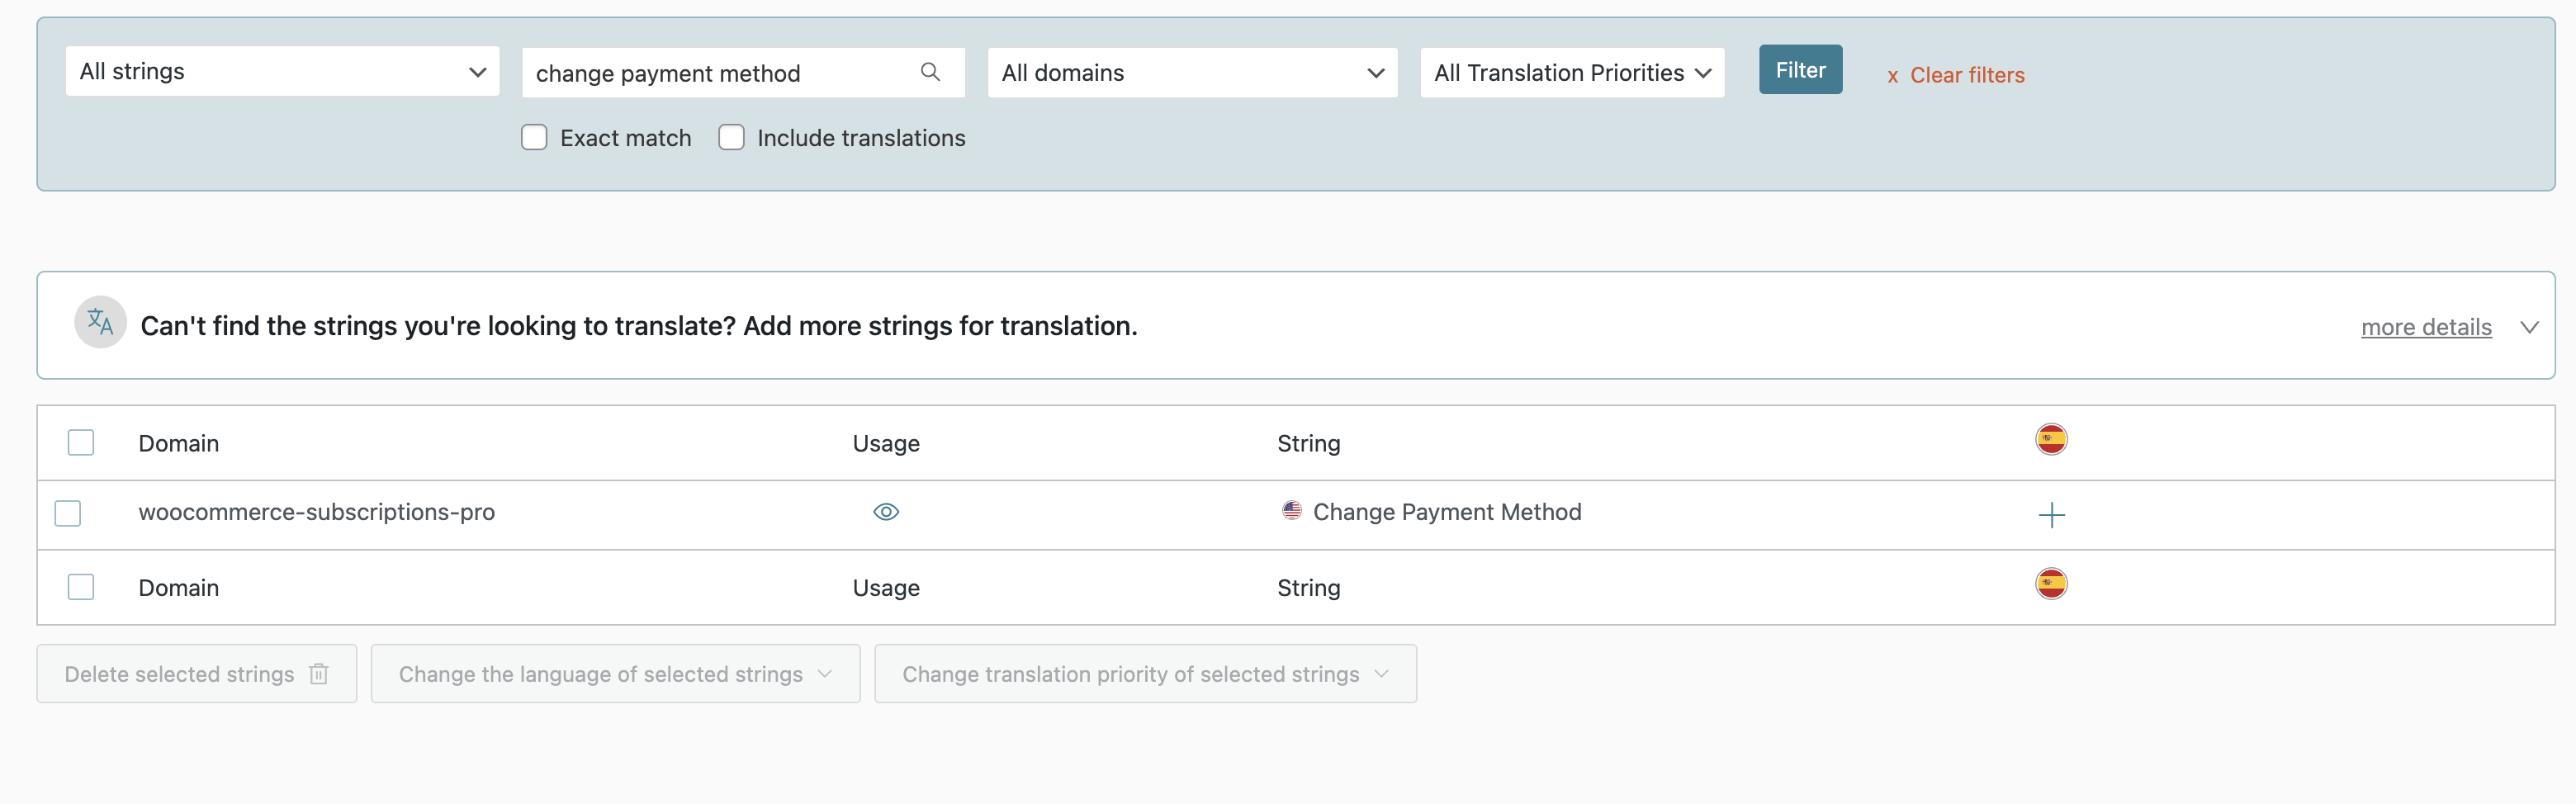
Task: Select the woocommerce-subscriptions-pro row checkbox
Action: pyautogui.click(x=68, y=513)
